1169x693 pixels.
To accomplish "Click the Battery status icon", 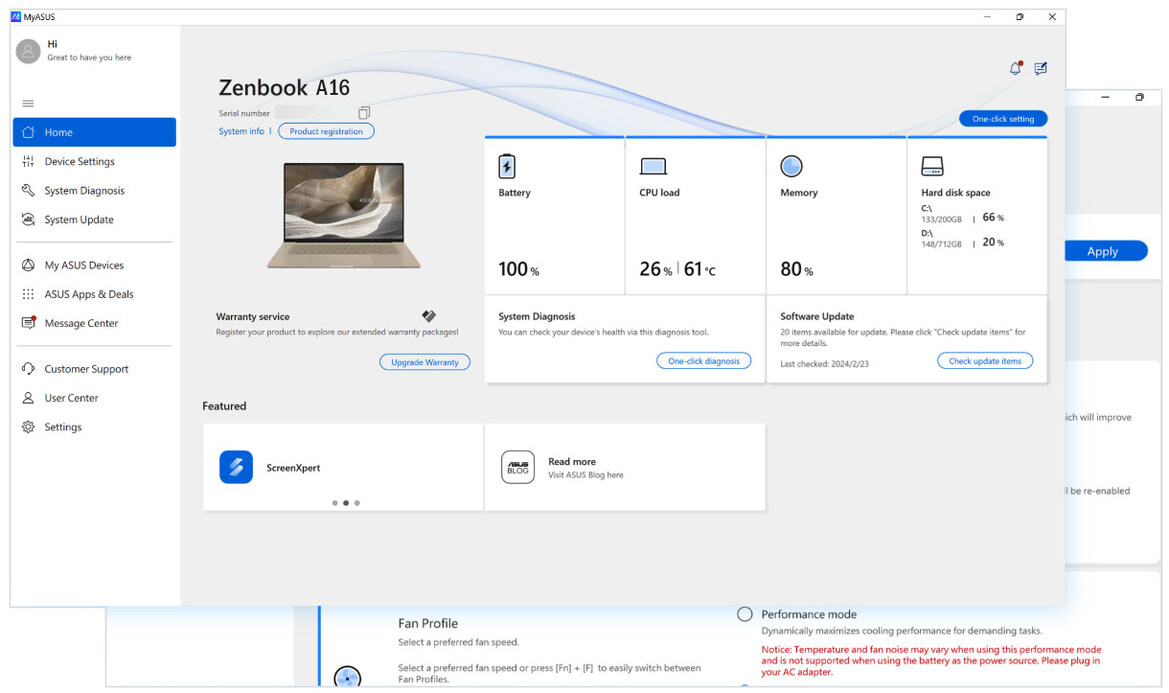I will click(507, 166).
